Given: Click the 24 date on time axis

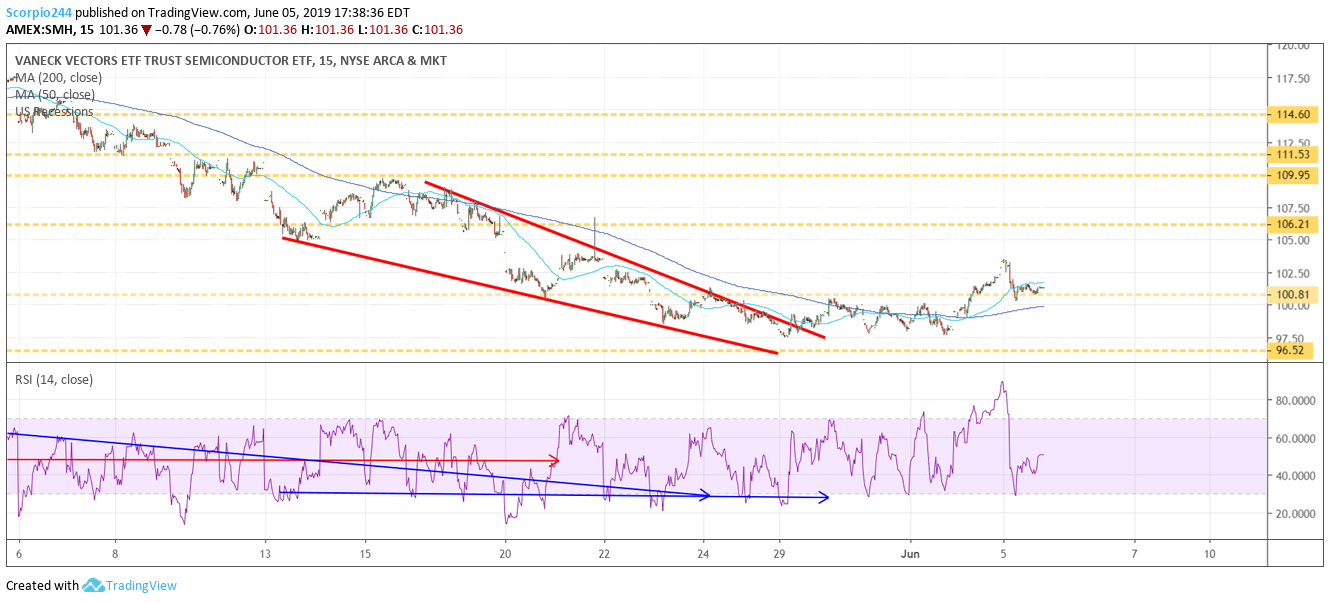Looking at the screenshot, I should click(x=704, y=552).
